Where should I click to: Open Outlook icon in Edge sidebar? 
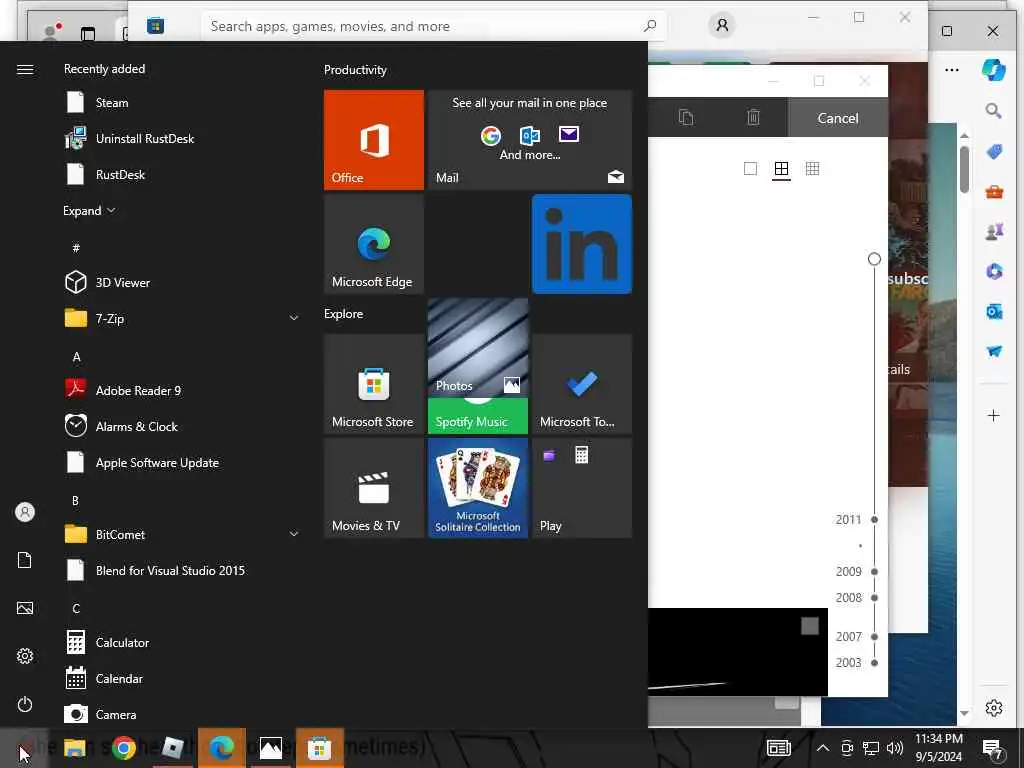tap(994, 312)
